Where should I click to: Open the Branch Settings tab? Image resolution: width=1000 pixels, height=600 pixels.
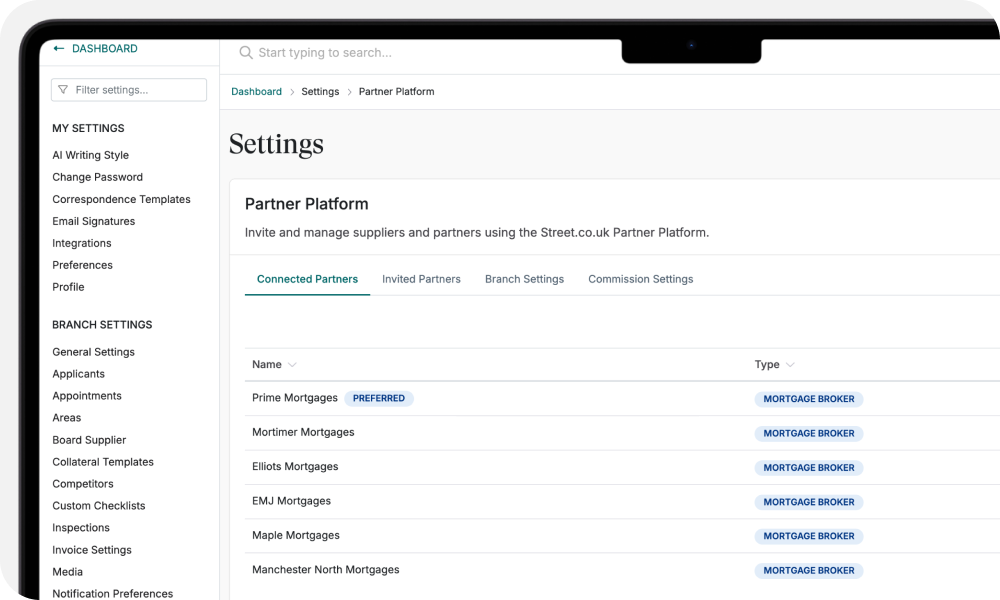(x=524, y=279)
